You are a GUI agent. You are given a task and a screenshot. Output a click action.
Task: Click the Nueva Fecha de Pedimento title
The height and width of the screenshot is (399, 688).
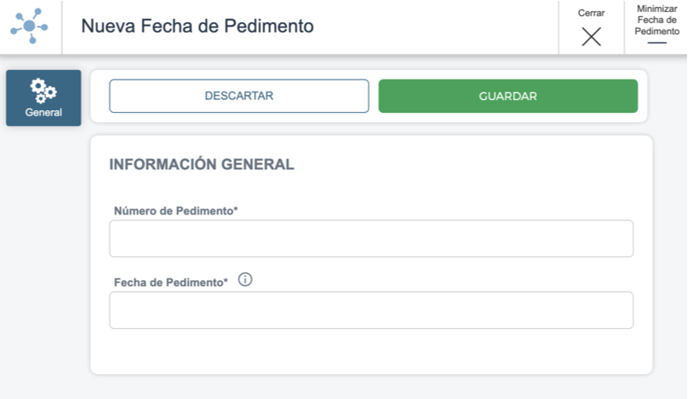(197, 26)
